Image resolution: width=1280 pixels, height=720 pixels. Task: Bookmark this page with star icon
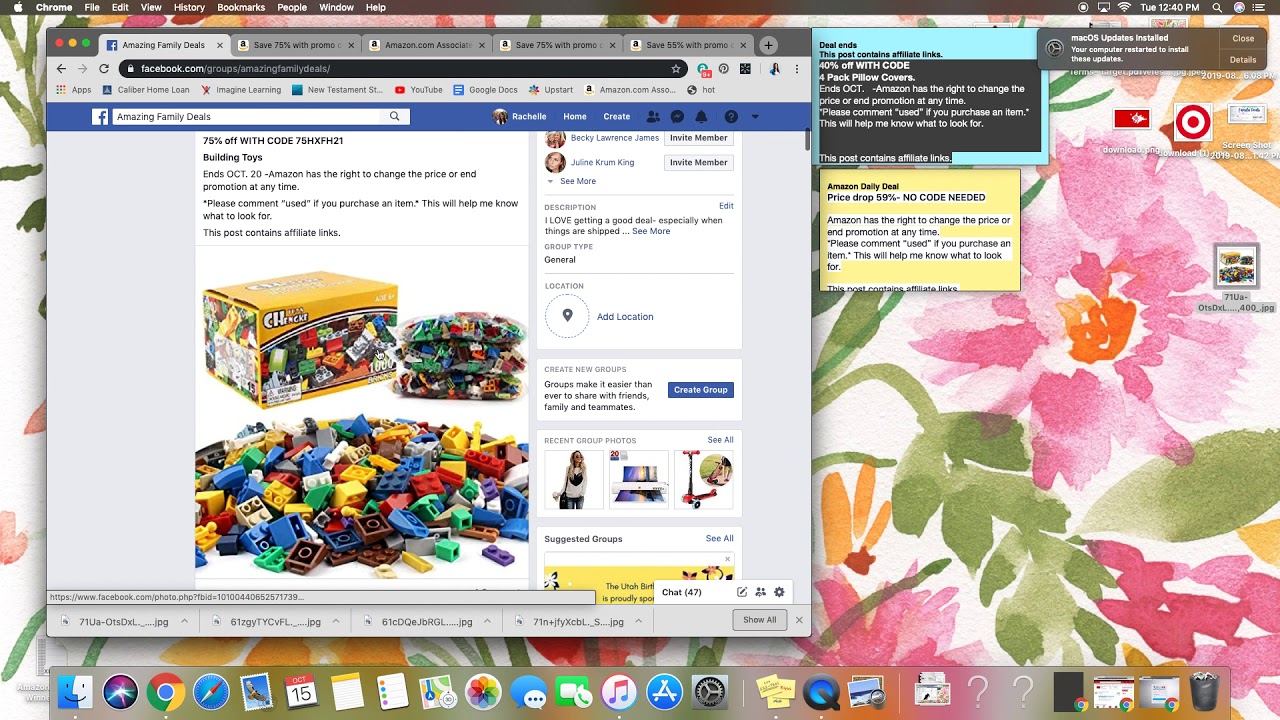677,69
